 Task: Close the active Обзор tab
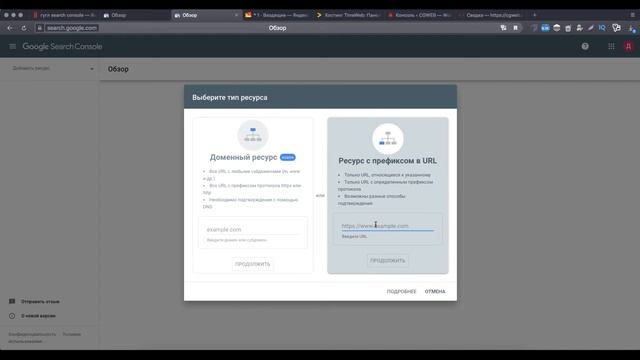click(236, 15)
